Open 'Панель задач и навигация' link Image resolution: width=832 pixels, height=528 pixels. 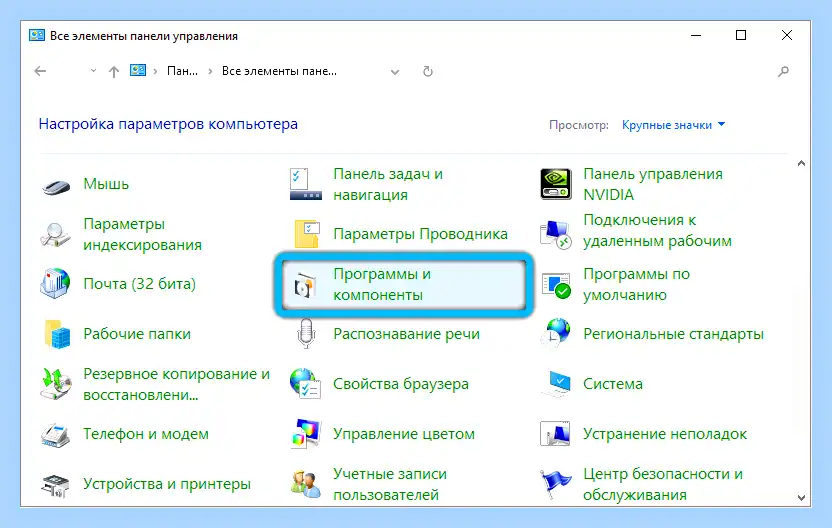[388, 184]
